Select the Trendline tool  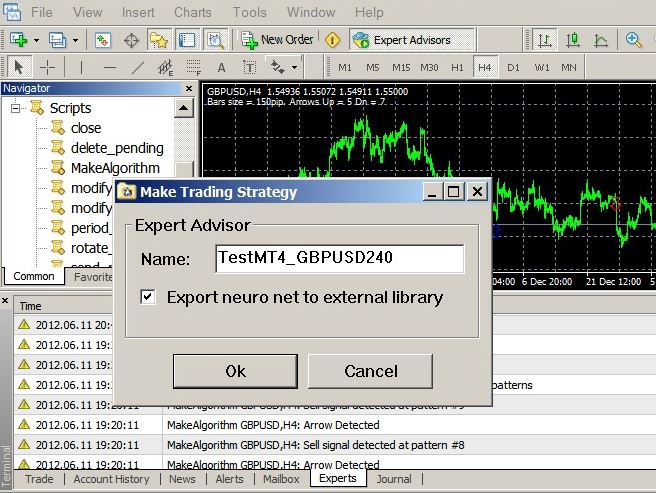point(138,67)
